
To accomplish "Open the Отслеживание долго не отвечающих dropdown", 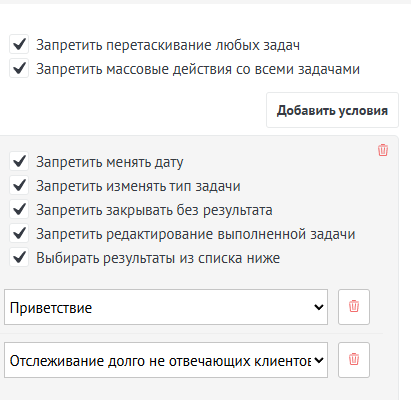I will click(166, 360).
